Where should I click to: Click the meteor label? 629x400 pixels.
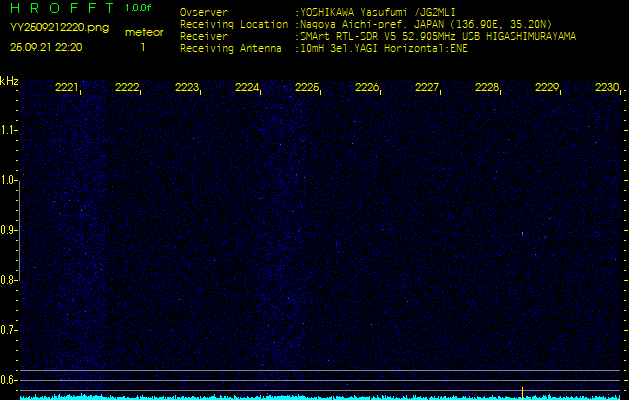click(144, 33)
